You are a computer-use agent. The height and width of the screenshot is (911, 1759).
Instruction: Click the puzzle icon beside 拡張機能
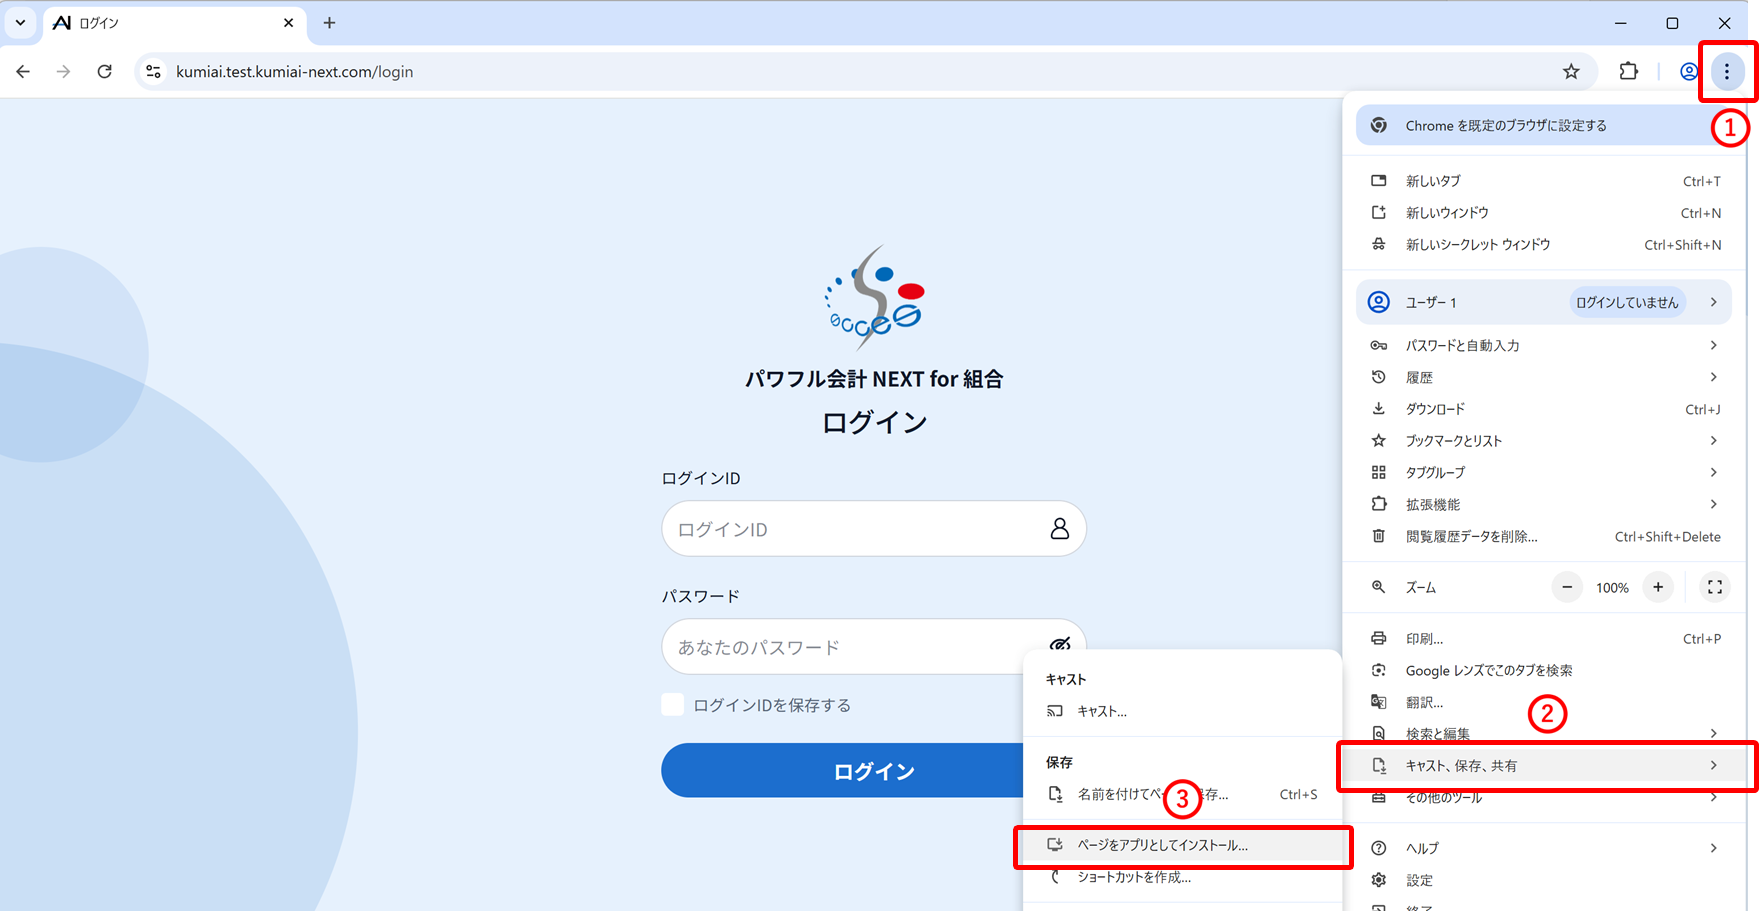1379,505
